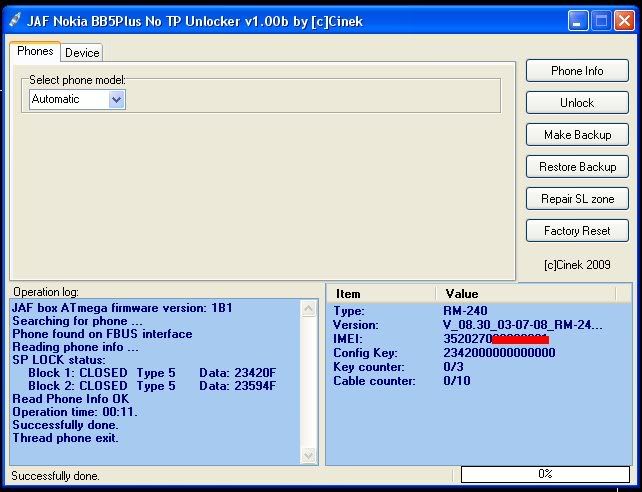
Task: Click log line 'Block 2: CLOSED Type 5'
Action: coord(152,386)
